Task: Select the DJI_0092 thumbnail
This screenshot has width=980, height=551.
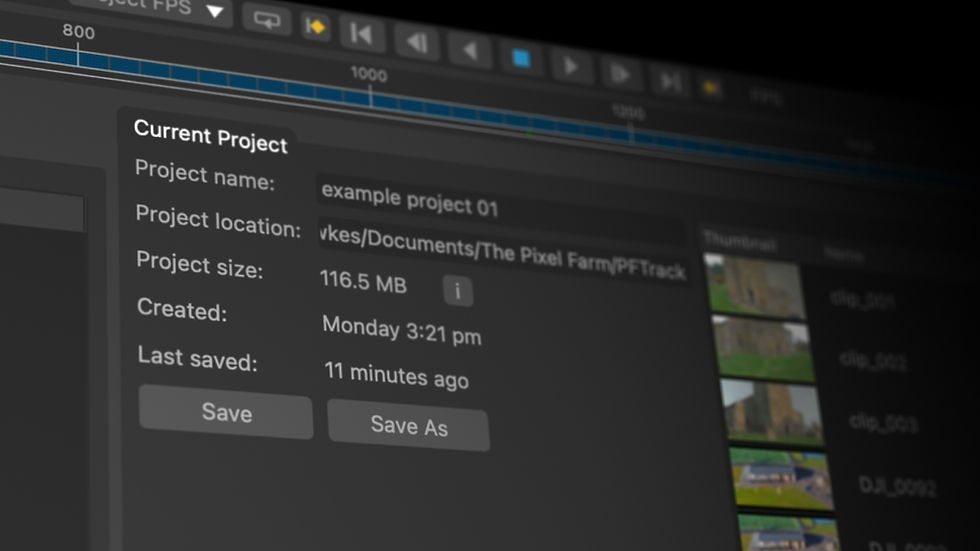Action: [781, 478]
